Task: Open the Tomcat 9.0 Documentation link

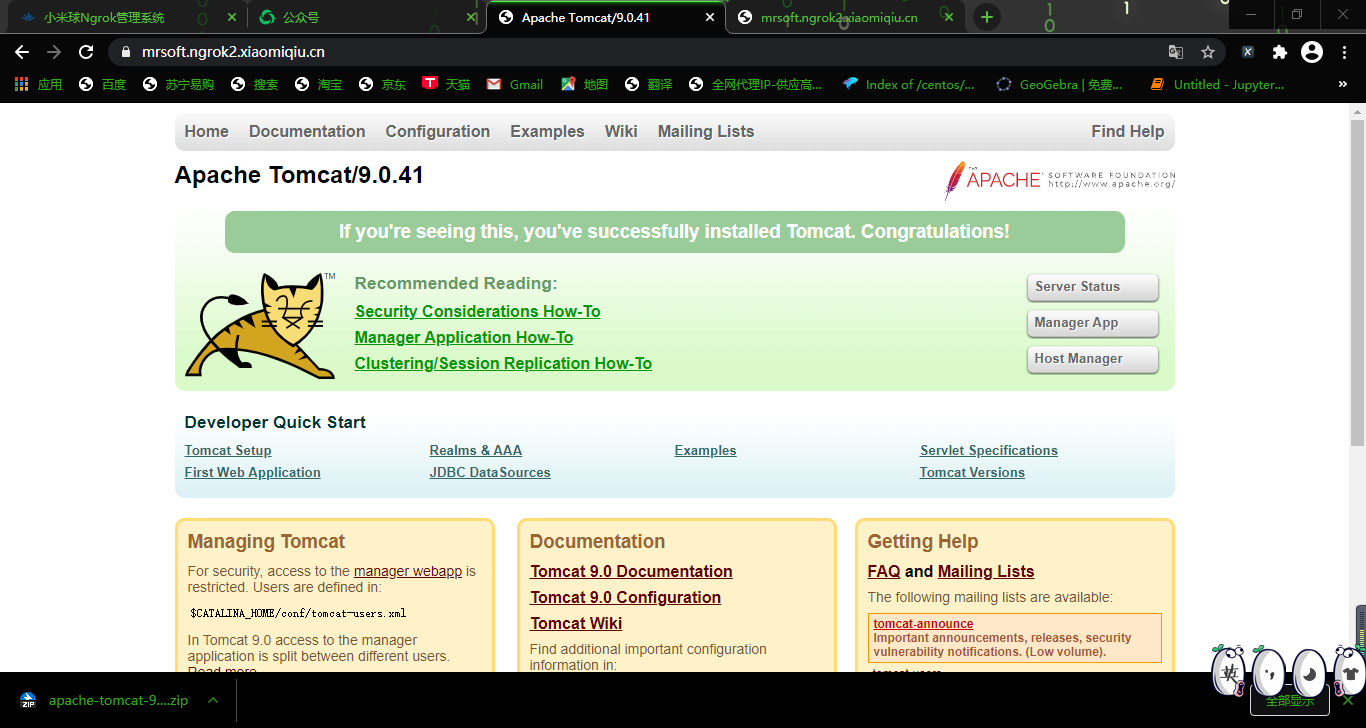Action: [x=631, y=571]
